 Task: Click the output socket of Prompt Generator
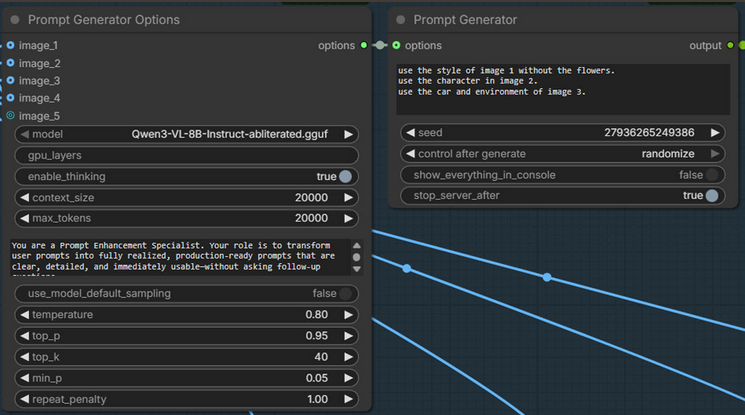click(x=730, y=45)
